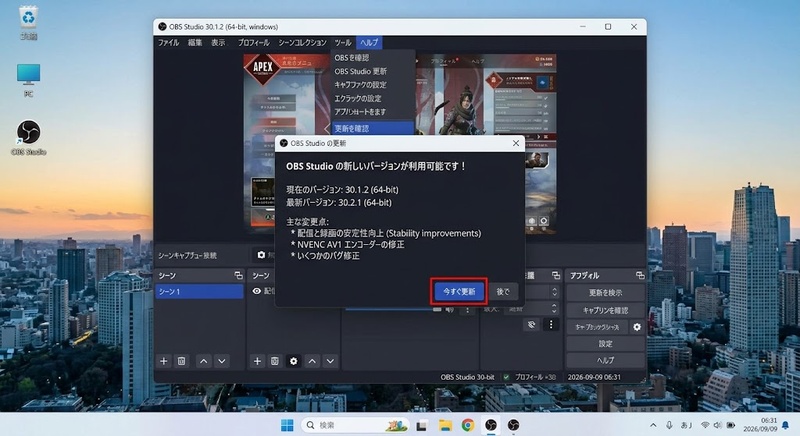Mute audio via mixer speaker icon
The height and width of the screenshot is (436, 800).
(449, 309)
